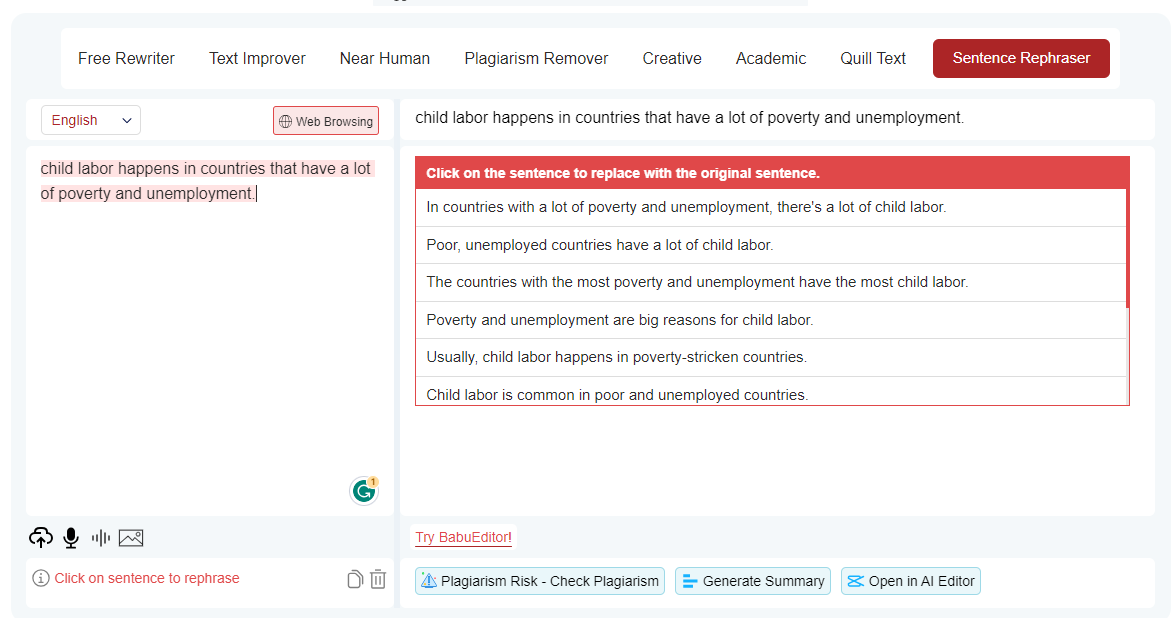Click the upload file cloud icon
This screenshot has height=618, width=1176.
click(40, 537)
